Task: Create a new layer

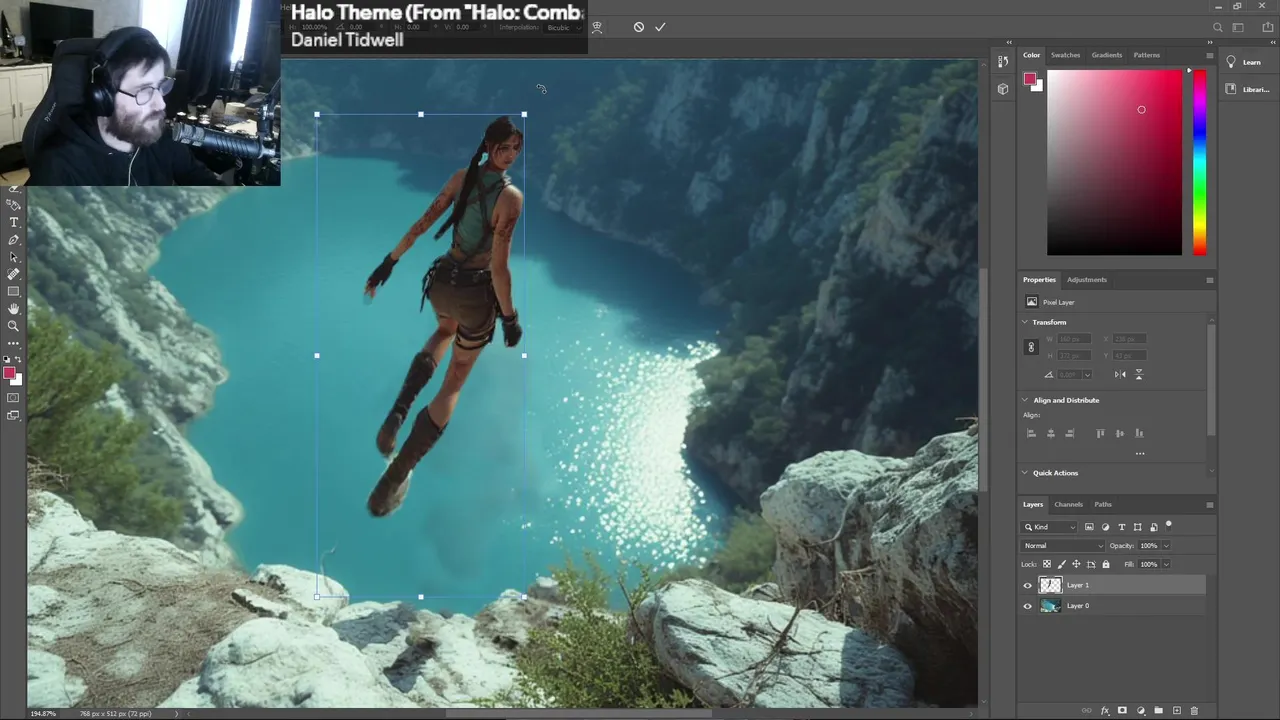Action: click(1177, 710)
